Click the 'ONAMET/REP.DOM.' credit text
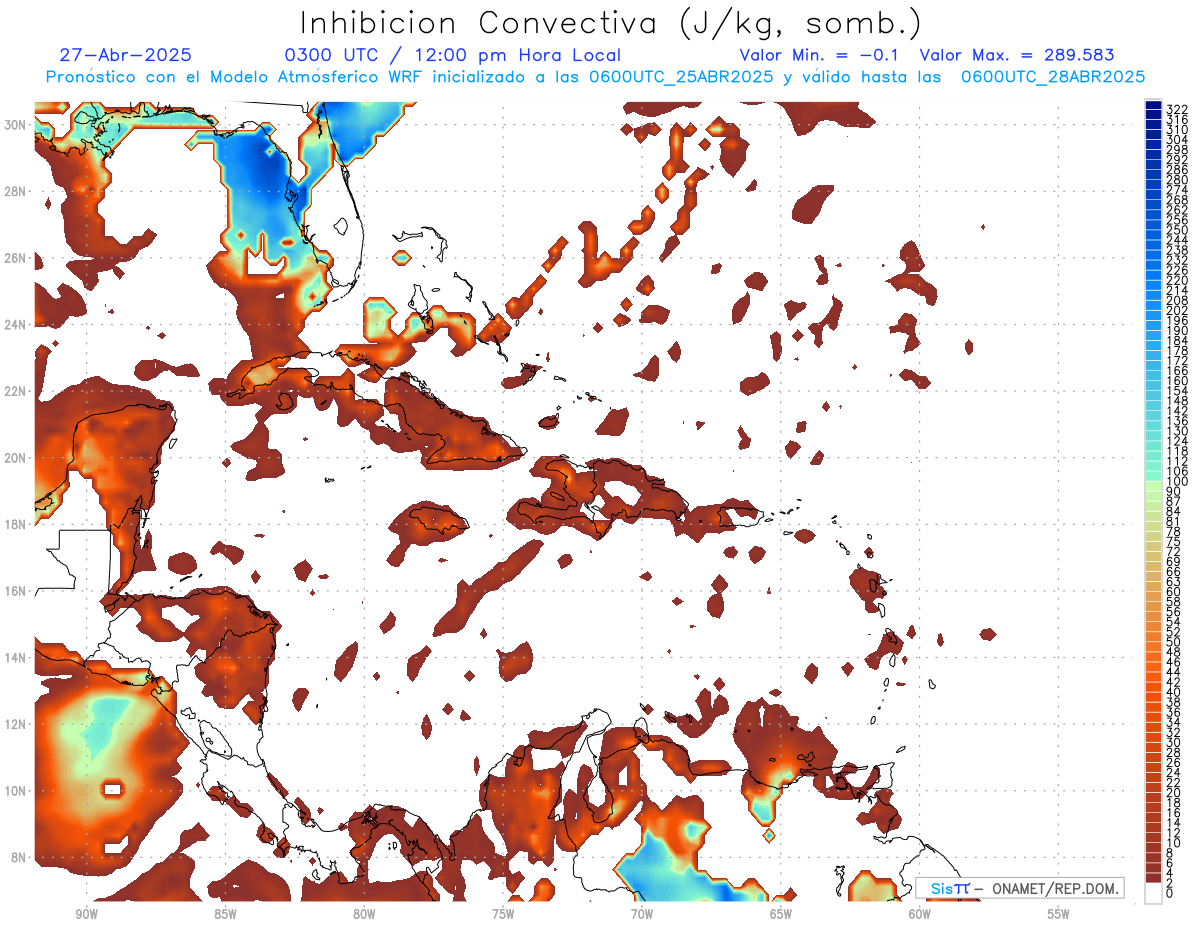The image size is (1200, 927). [1054, 888]
